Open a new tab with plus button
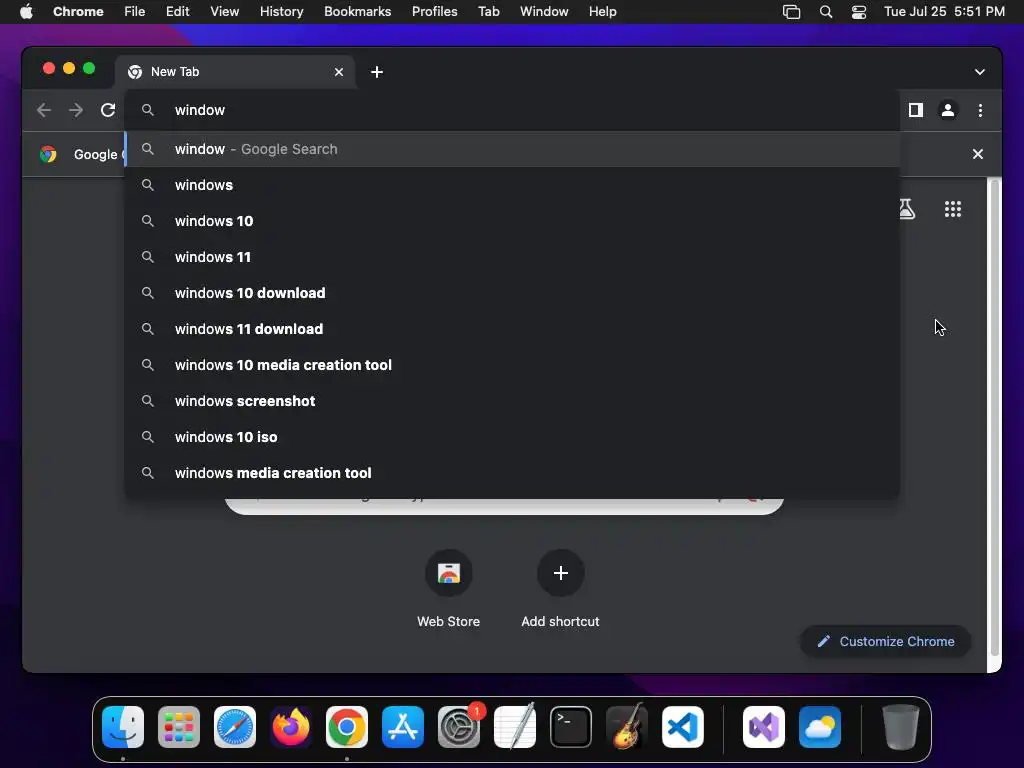1024x768 pixels. point(377,72)
